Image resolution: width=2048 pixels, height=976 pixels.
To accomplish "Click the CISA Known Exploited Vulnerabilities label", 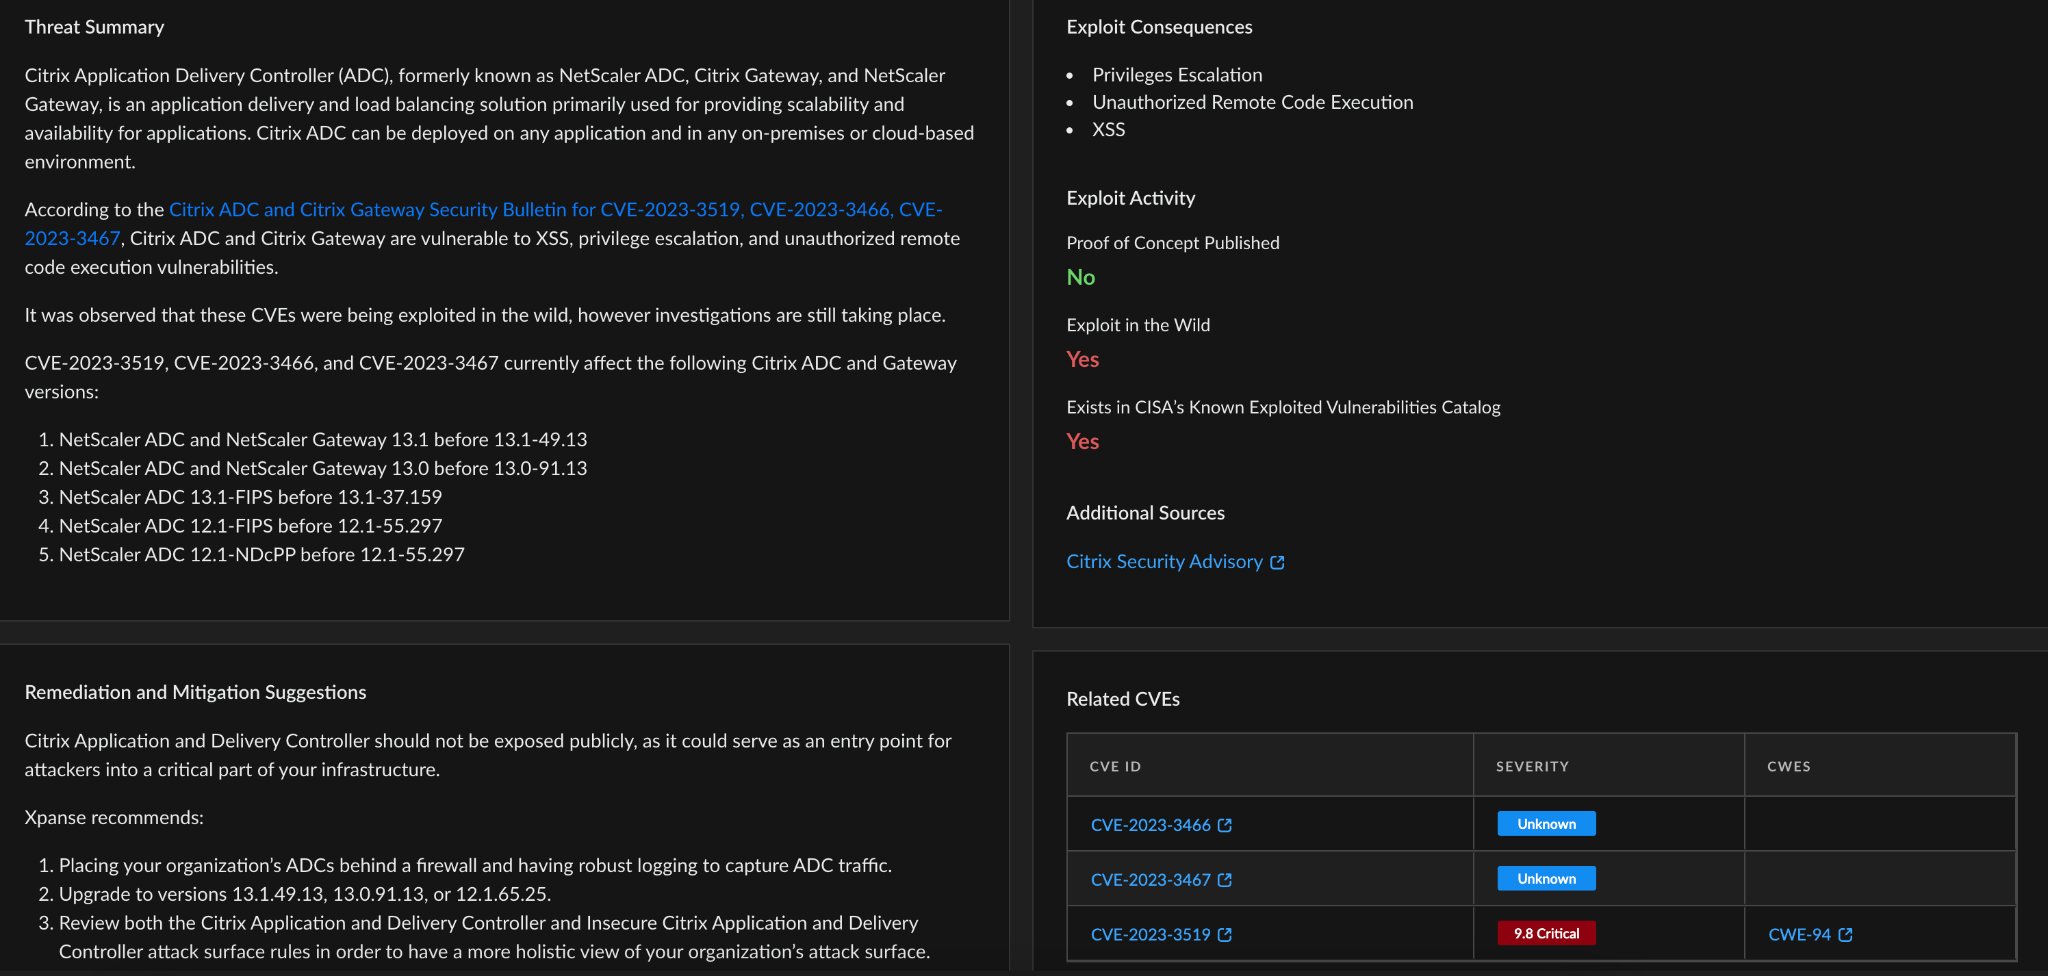I will (1283, 407).
